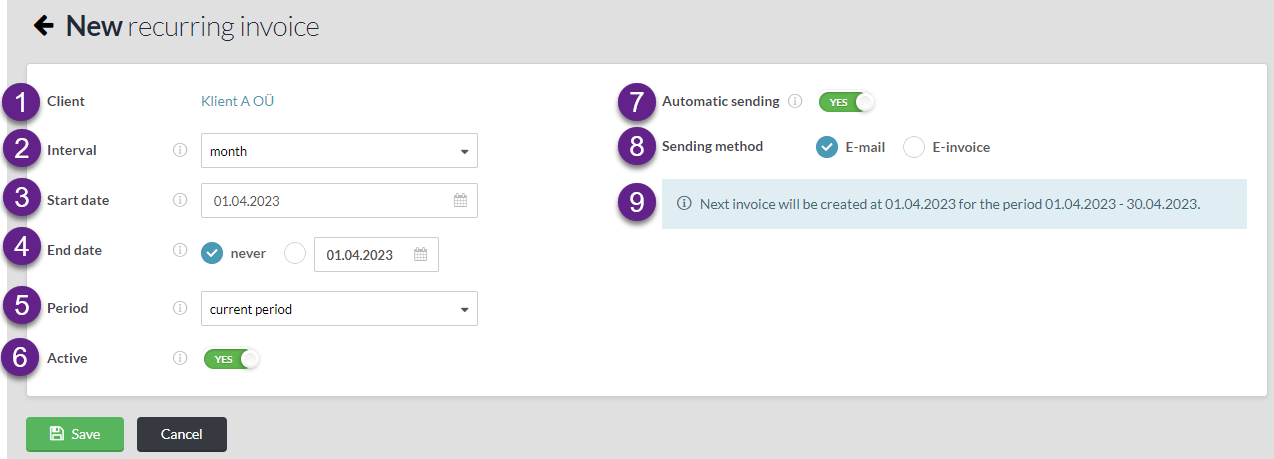The width and height of the screenshot is (1274, 459).
Task: Disable the Automatic sending switch
Action: (847, 101)
